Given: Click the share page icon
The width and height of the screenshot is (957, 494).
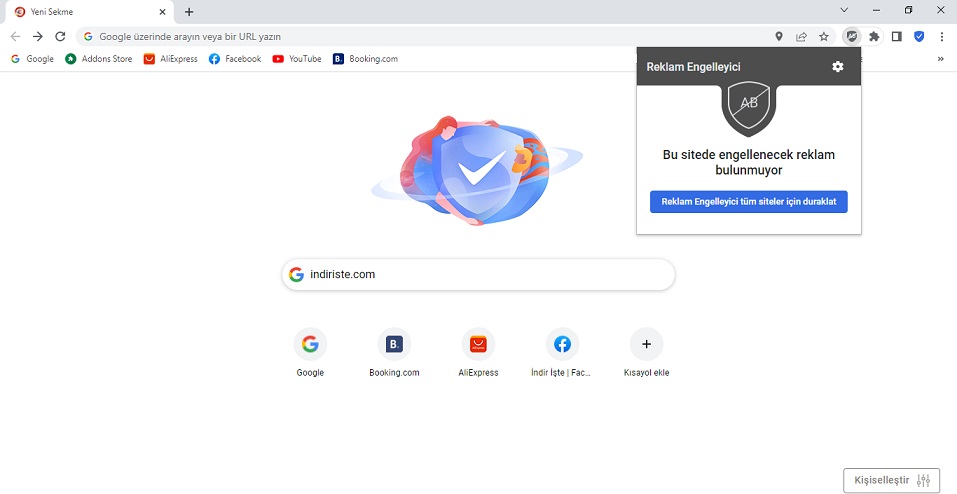Looking at the screenshot, I should tap(801, 37).
